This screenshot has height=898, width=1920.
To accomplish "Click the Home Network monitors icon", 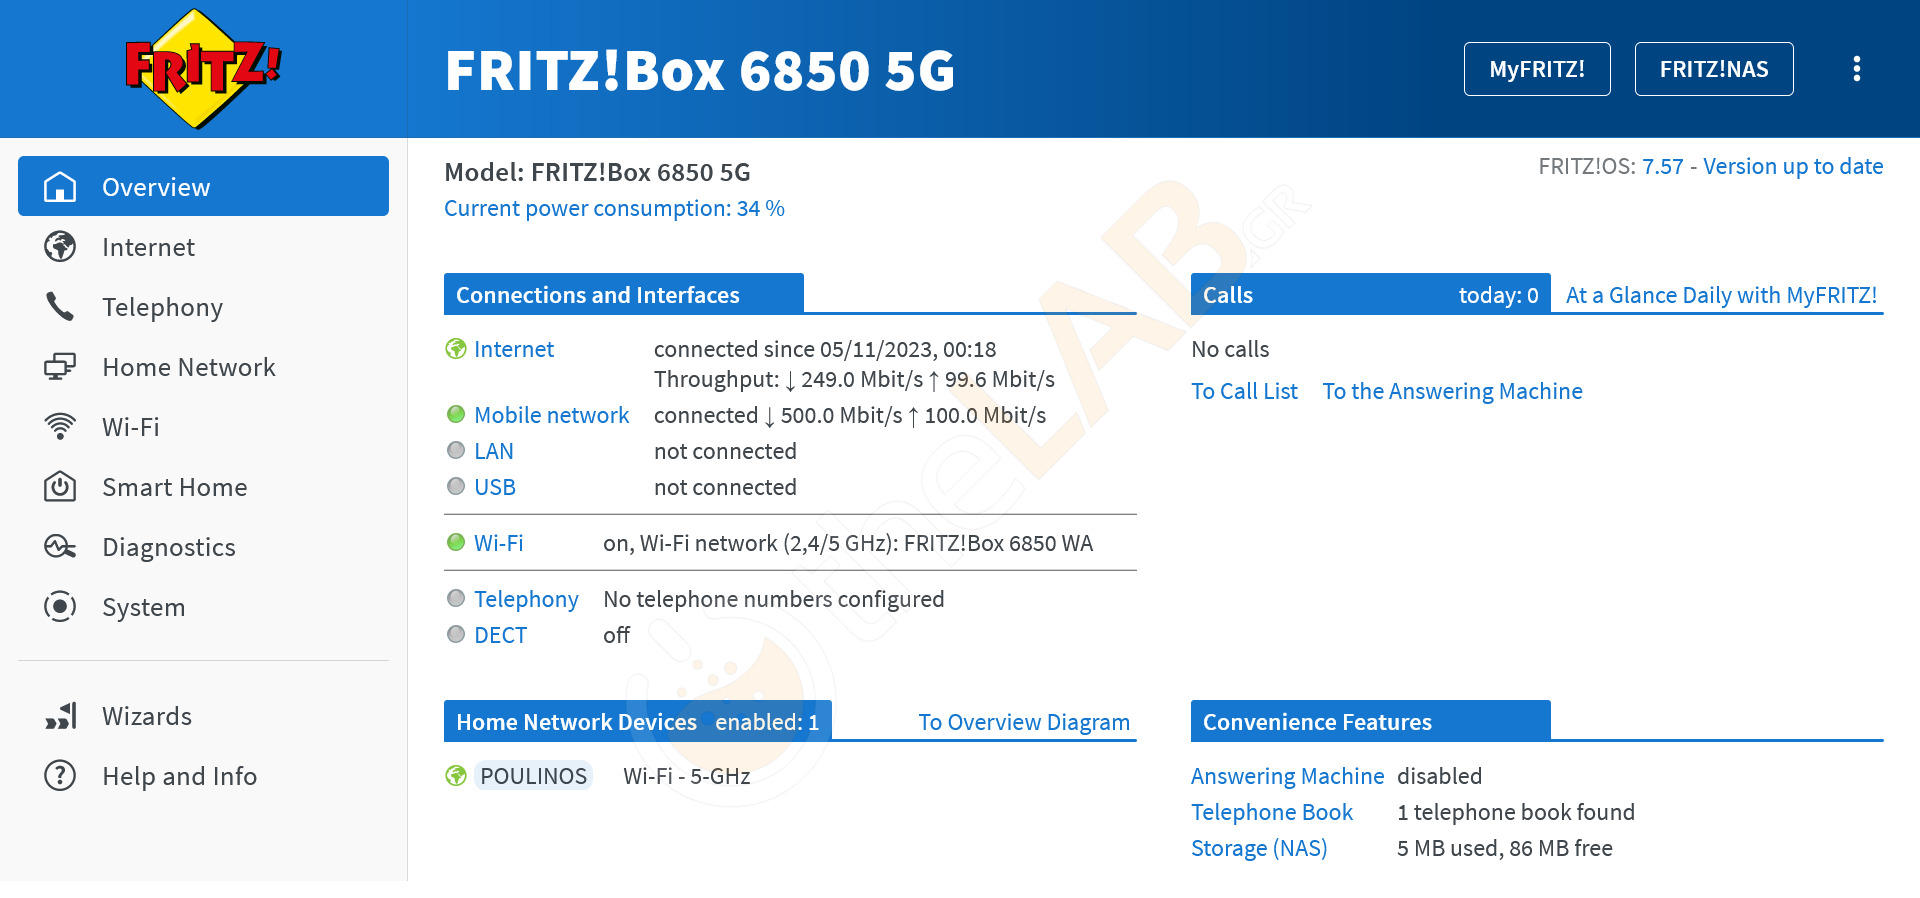I will (60, 367).
